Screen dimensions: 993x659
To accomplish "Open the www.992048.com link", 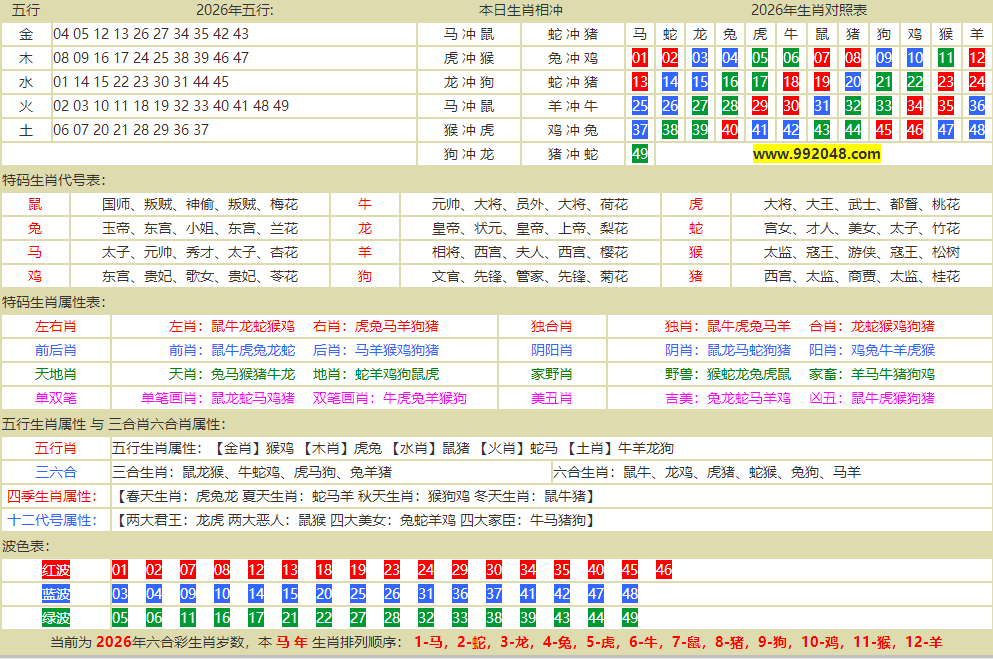I will click(x=816, y=154).
